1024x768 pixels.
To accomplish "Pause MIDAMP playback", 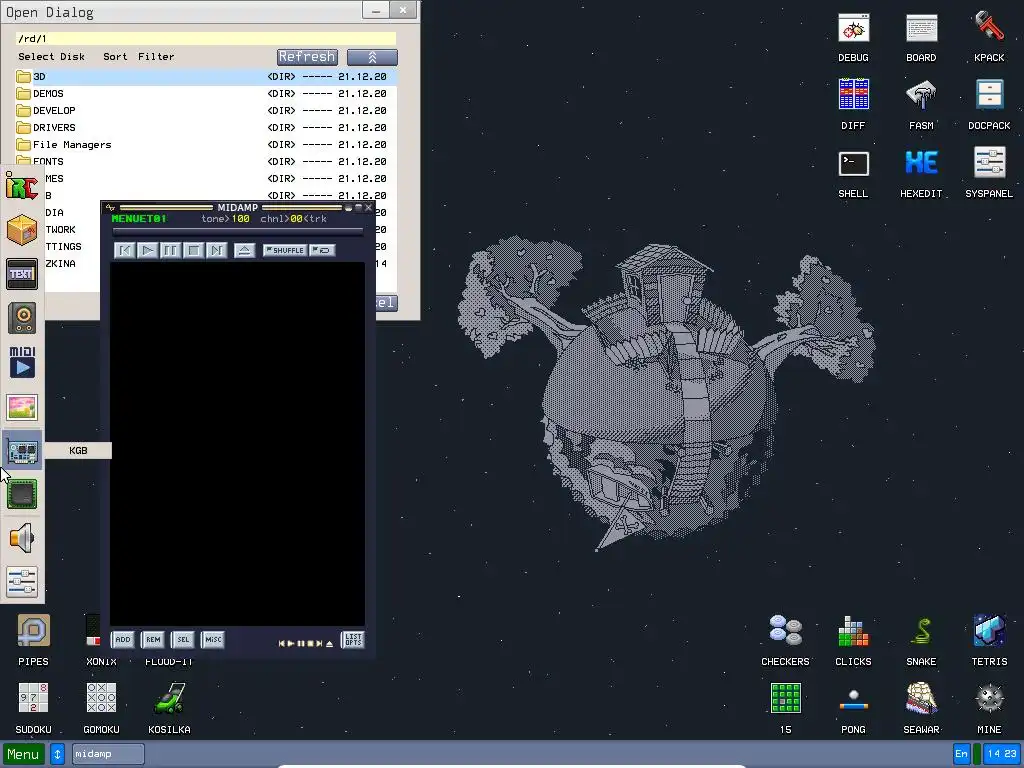I will (170, 250).
